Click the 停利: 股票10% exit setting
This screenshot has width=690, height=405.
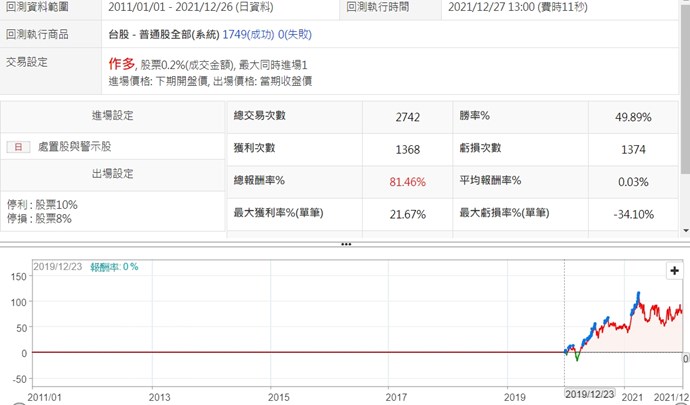42,204
